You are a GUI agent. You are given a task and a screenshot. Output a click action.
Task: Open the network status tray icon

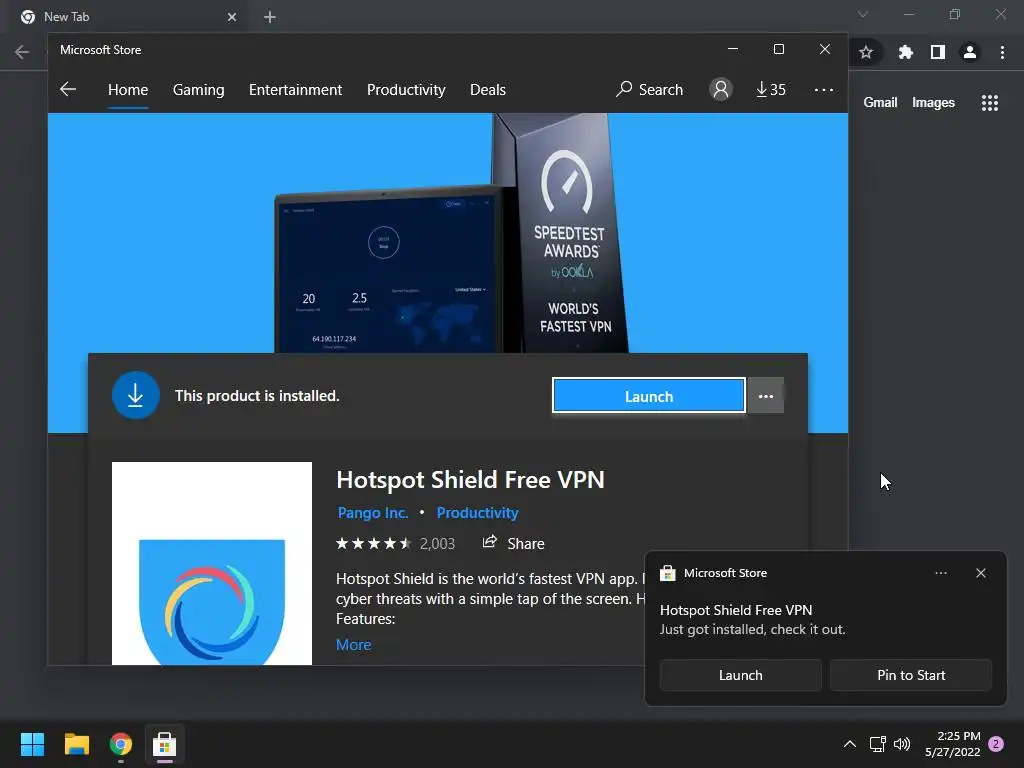[x=877, y=744]
